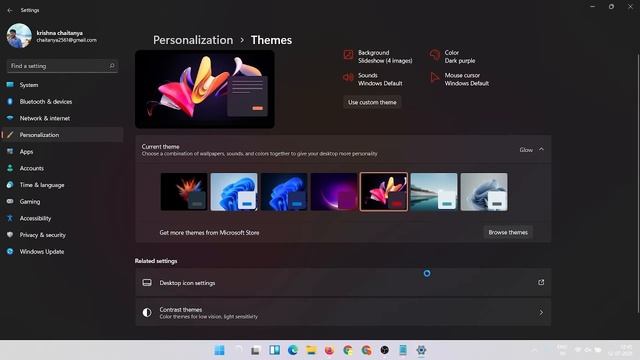The image size is (640, 360).
Task: Click 'Get more themes from Microsoft Store' text
Action: [x=209, y=233]
